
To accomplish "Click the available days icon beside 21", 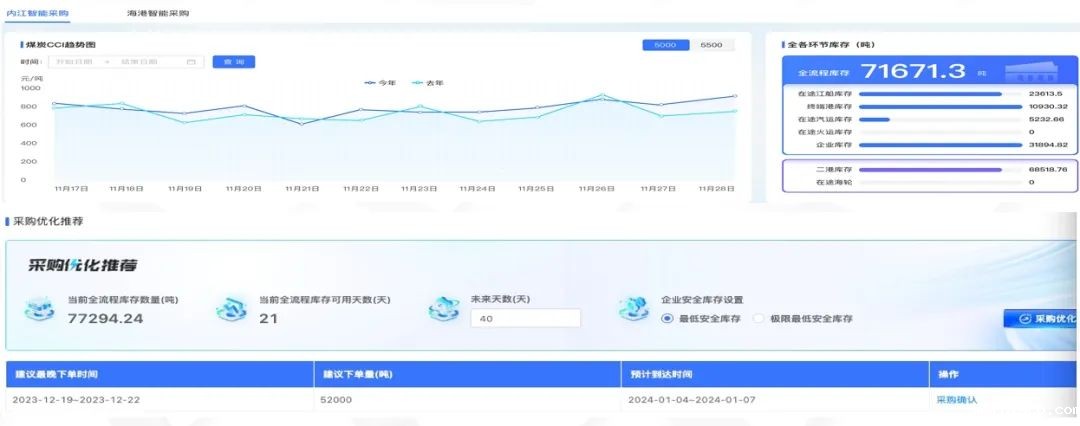I will [x=232, y=309].
